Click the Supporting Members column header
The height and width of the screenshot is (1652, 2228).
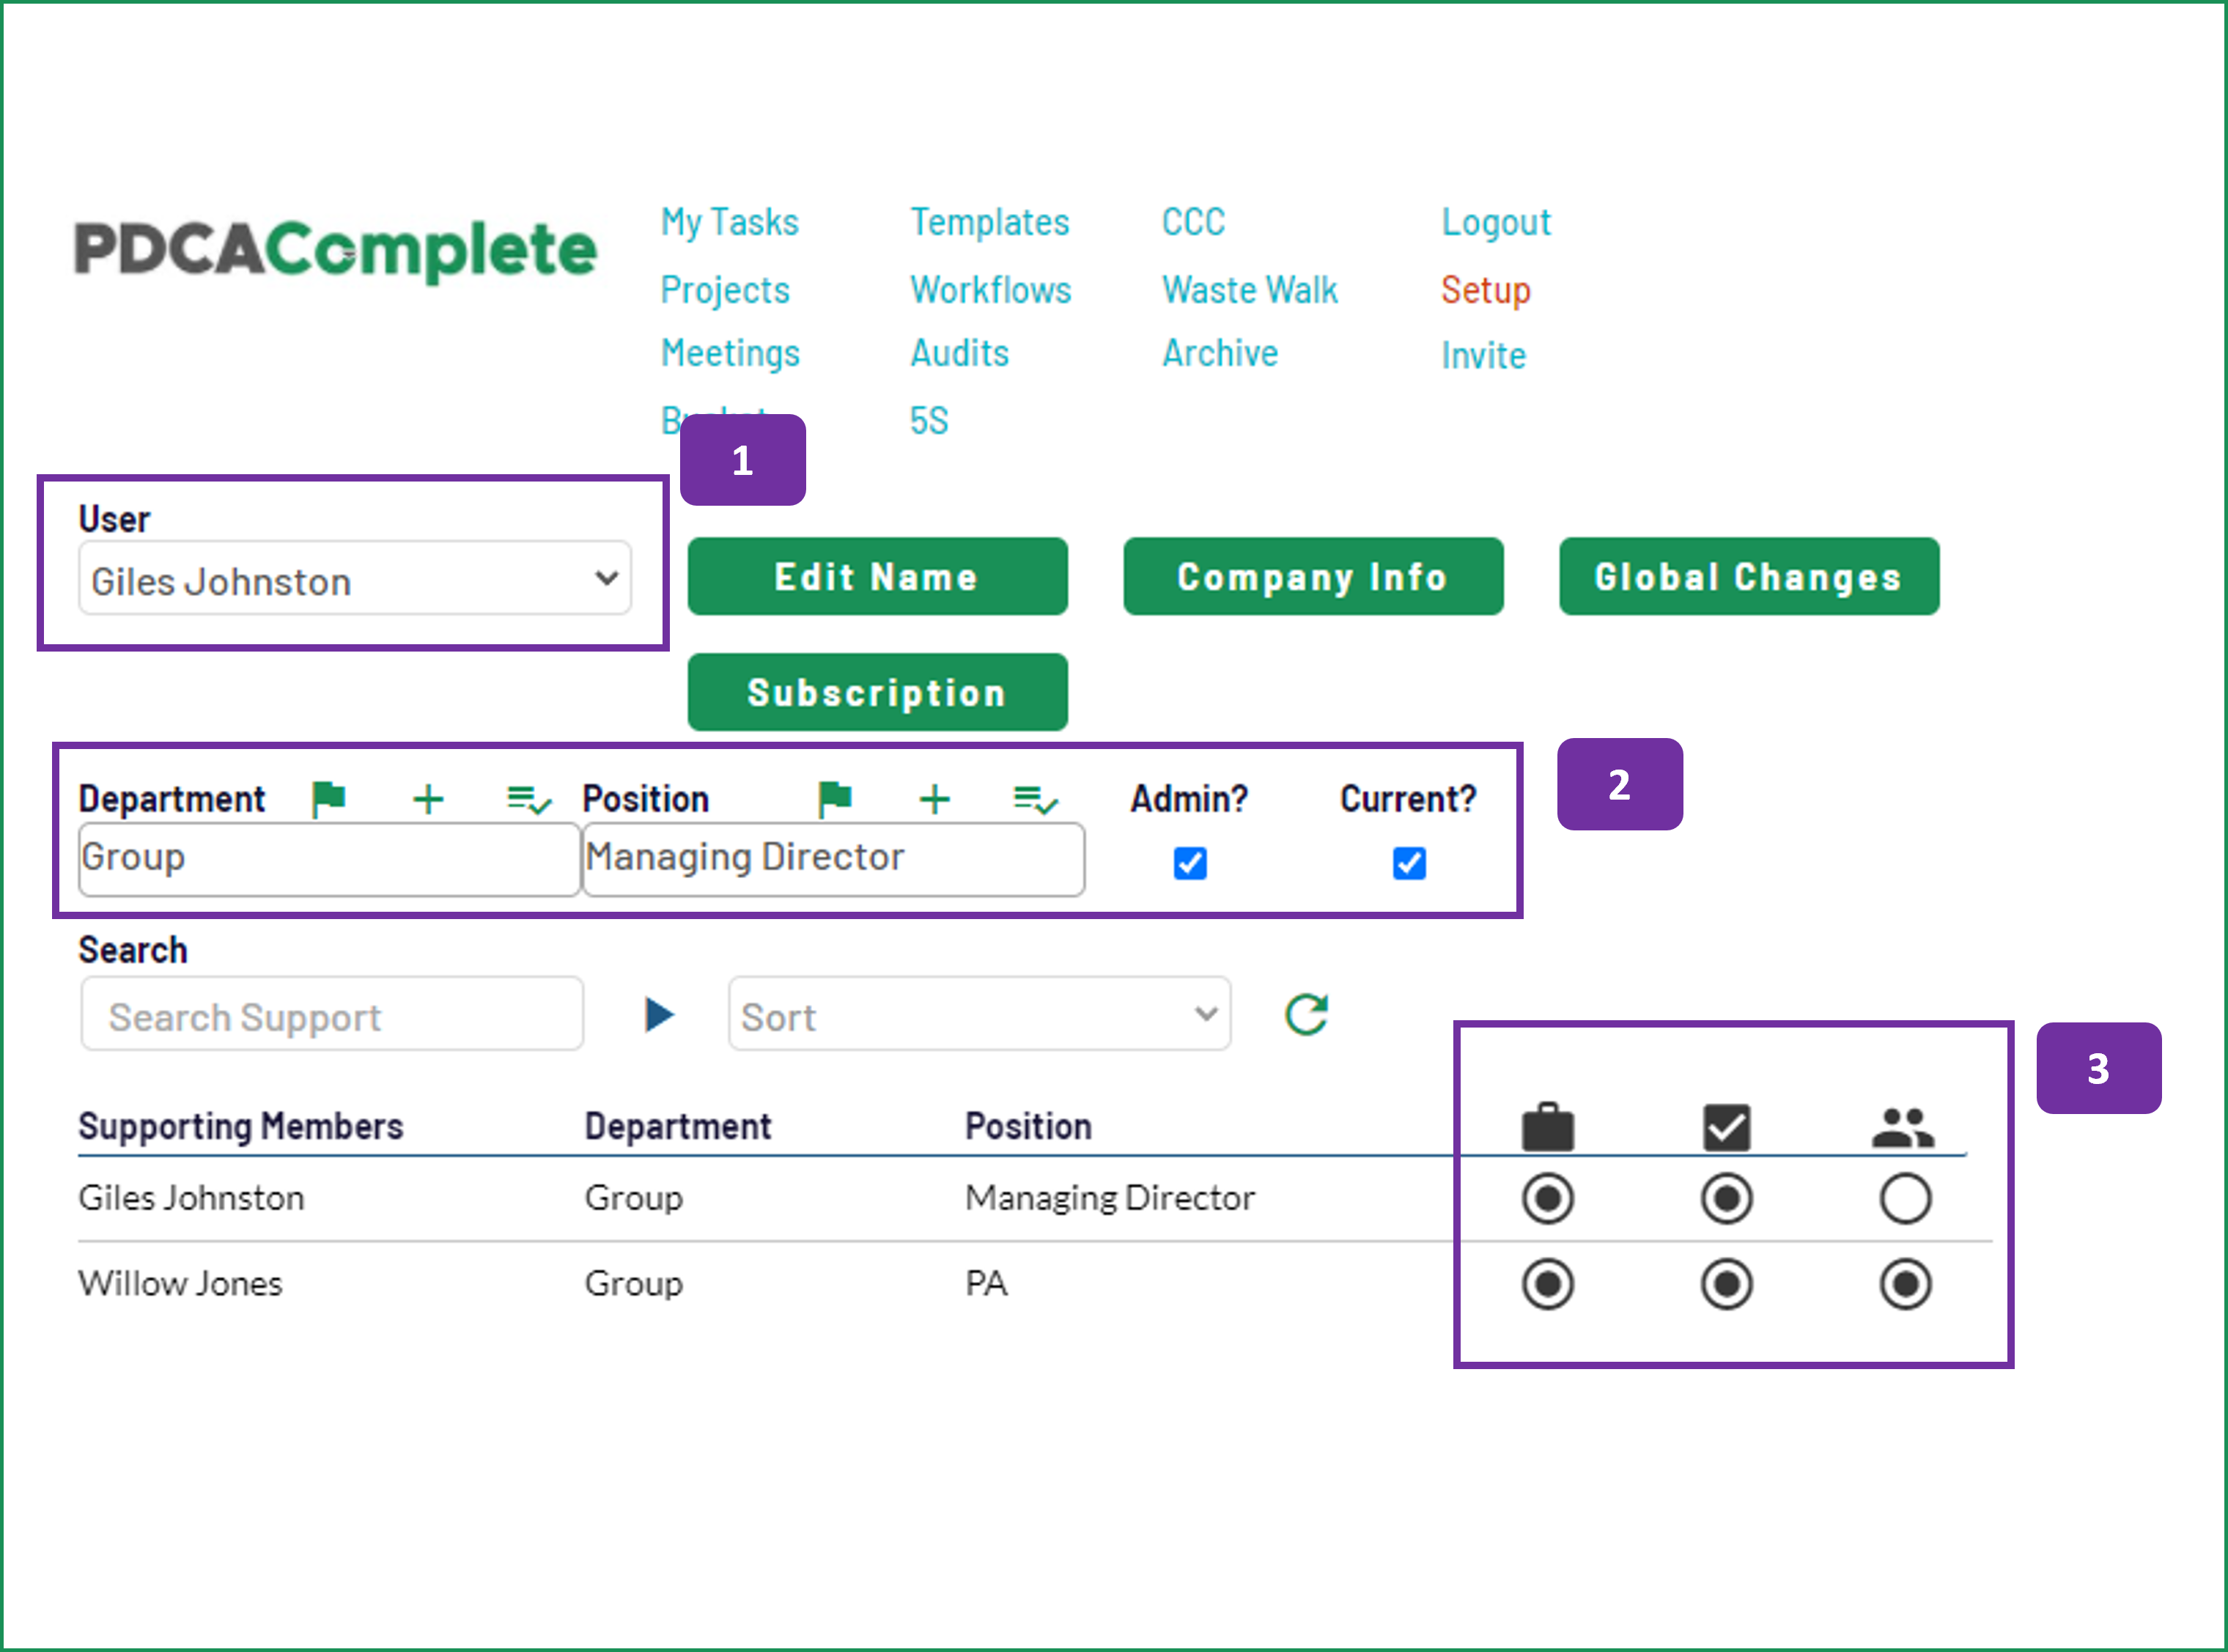[x=241, y=1127]
